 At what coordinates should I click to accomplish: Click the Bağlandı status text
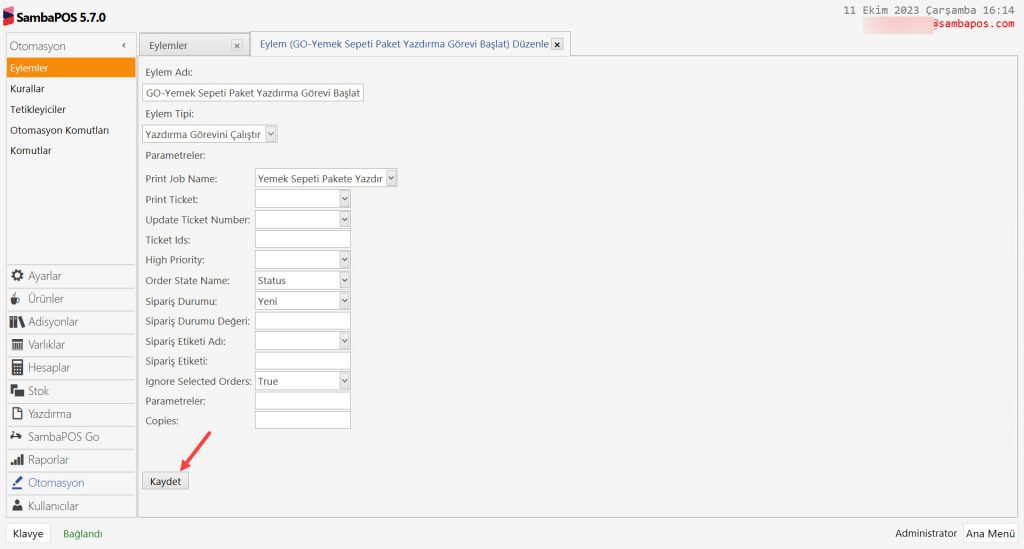(82, 533)
